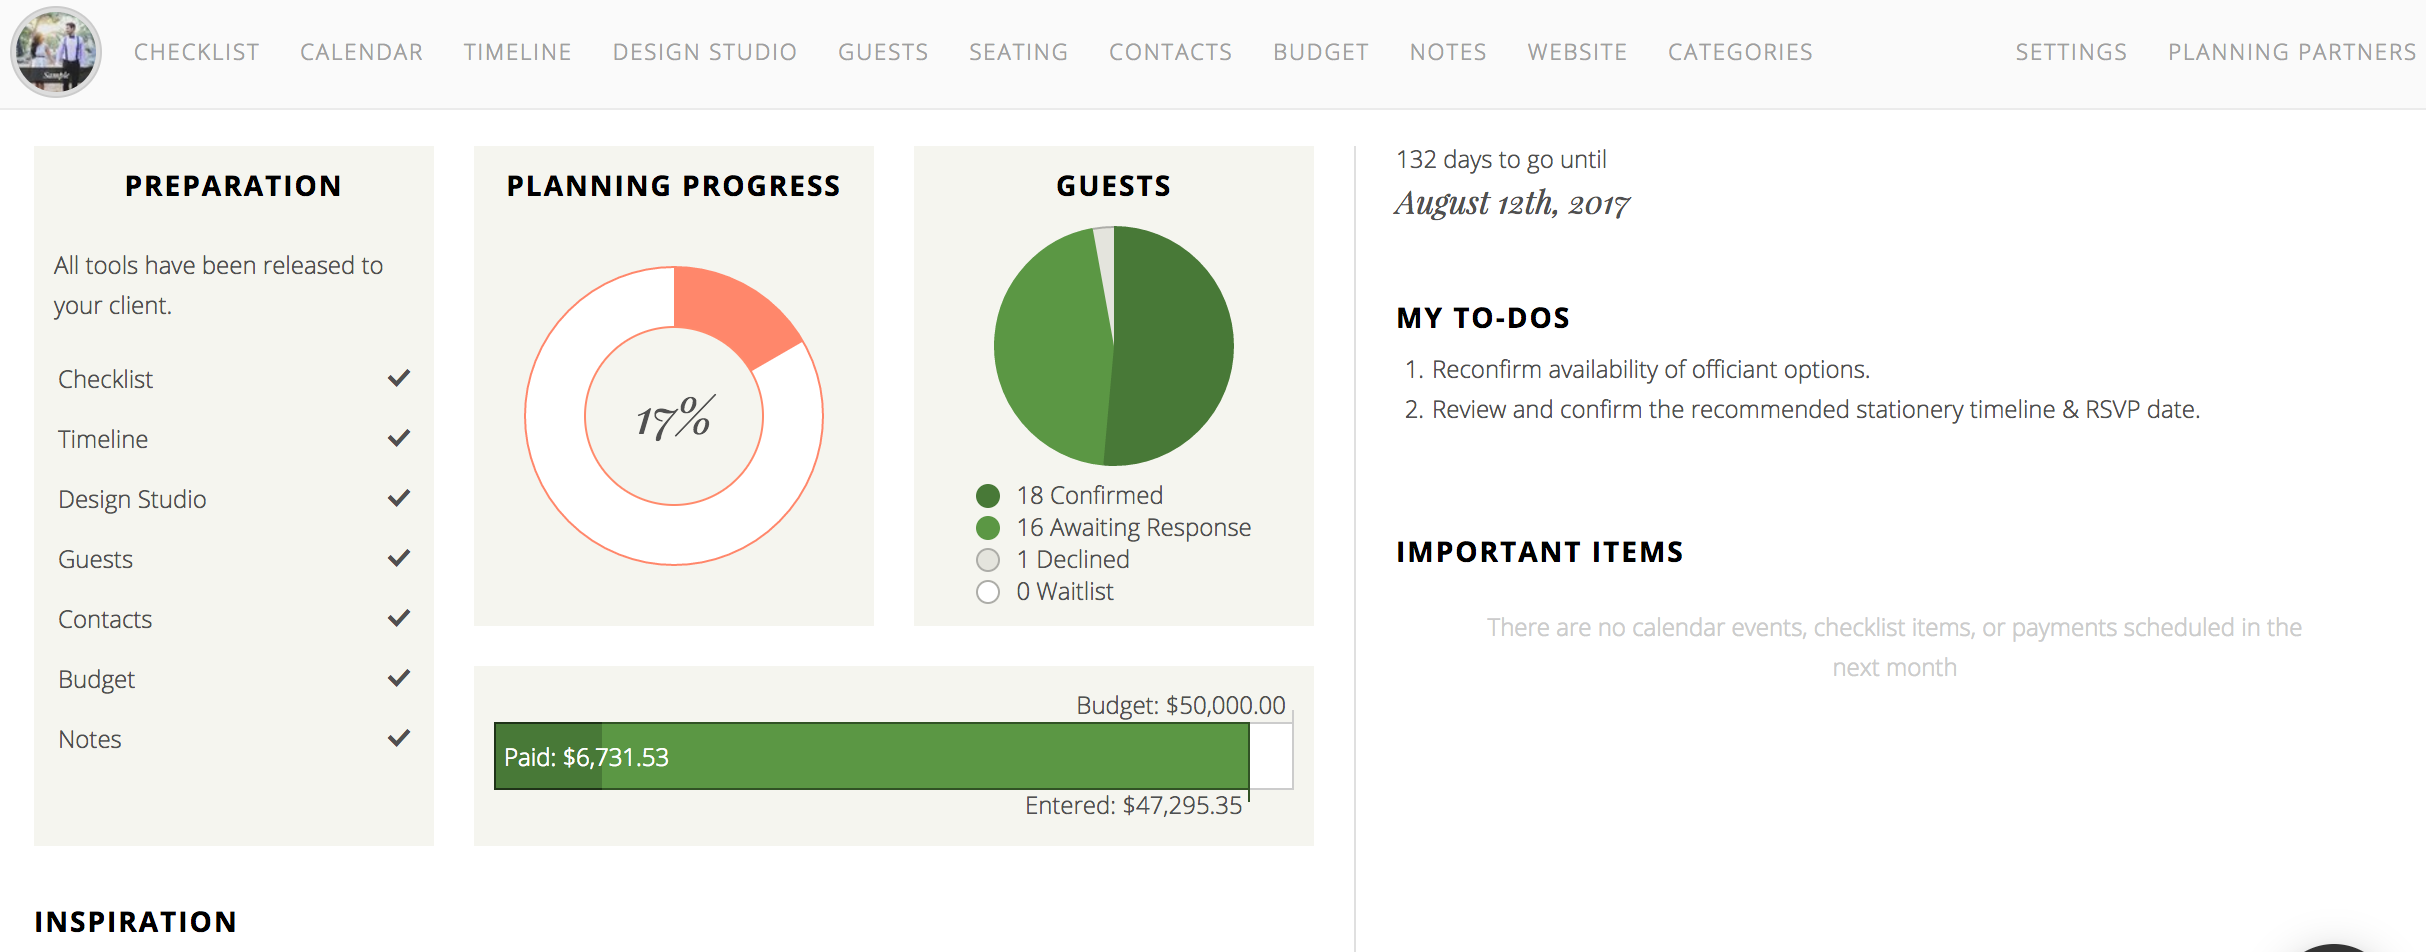Click the '18 Confirmed' legend text
Viewport: 2426px width, 952px height.
[x=1090, y=496]
